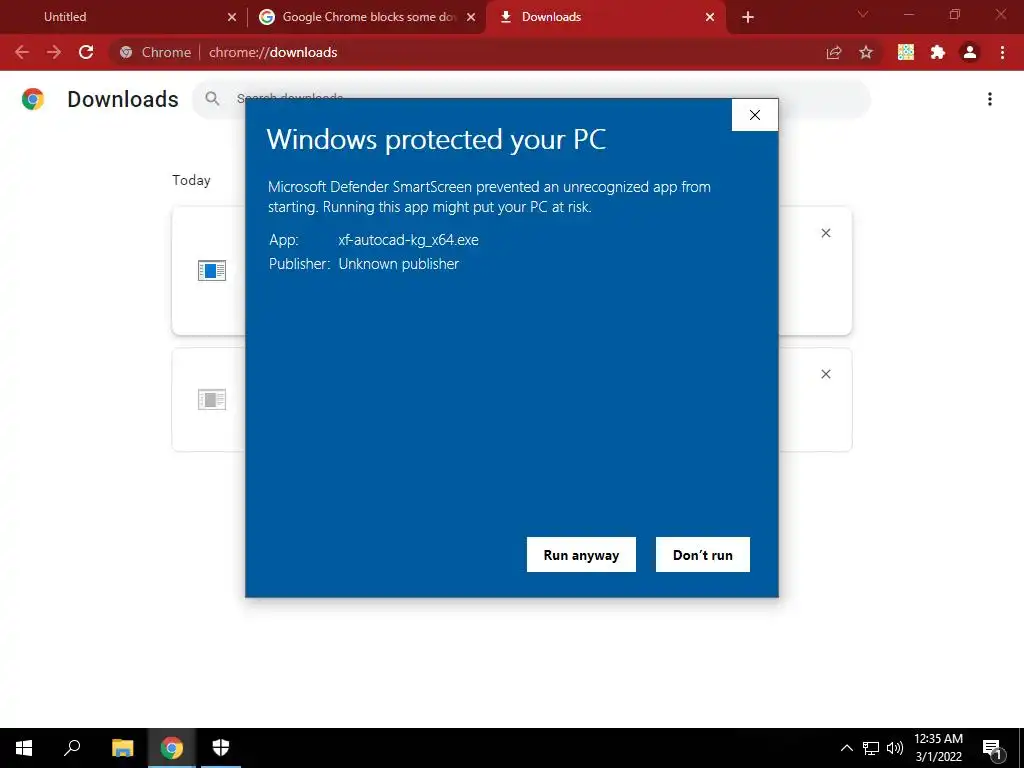This screenshot has height=768, width=1024.
Task: Click Run anyway in SmartScreen dialog
Action: 581,554
